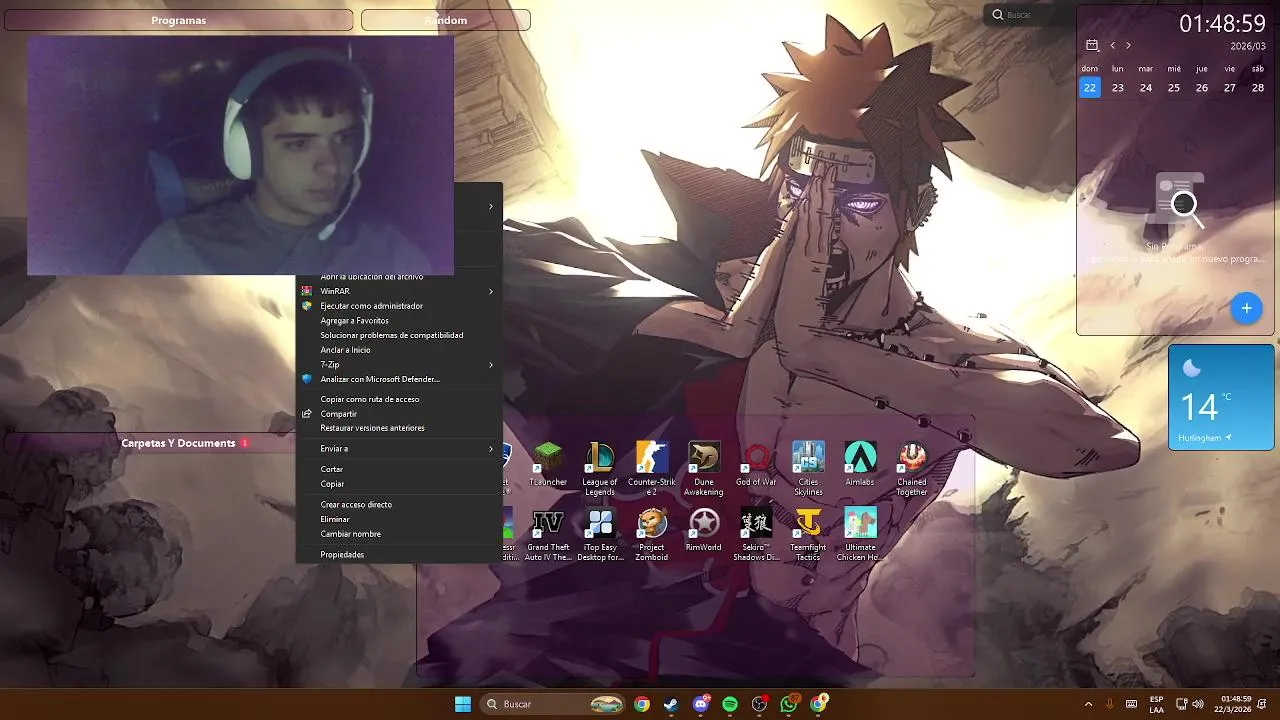The width and height of the screenshot is (1280, 720).
Task: Choose Restaurar versiones anteriores
Action: [399, 428]
